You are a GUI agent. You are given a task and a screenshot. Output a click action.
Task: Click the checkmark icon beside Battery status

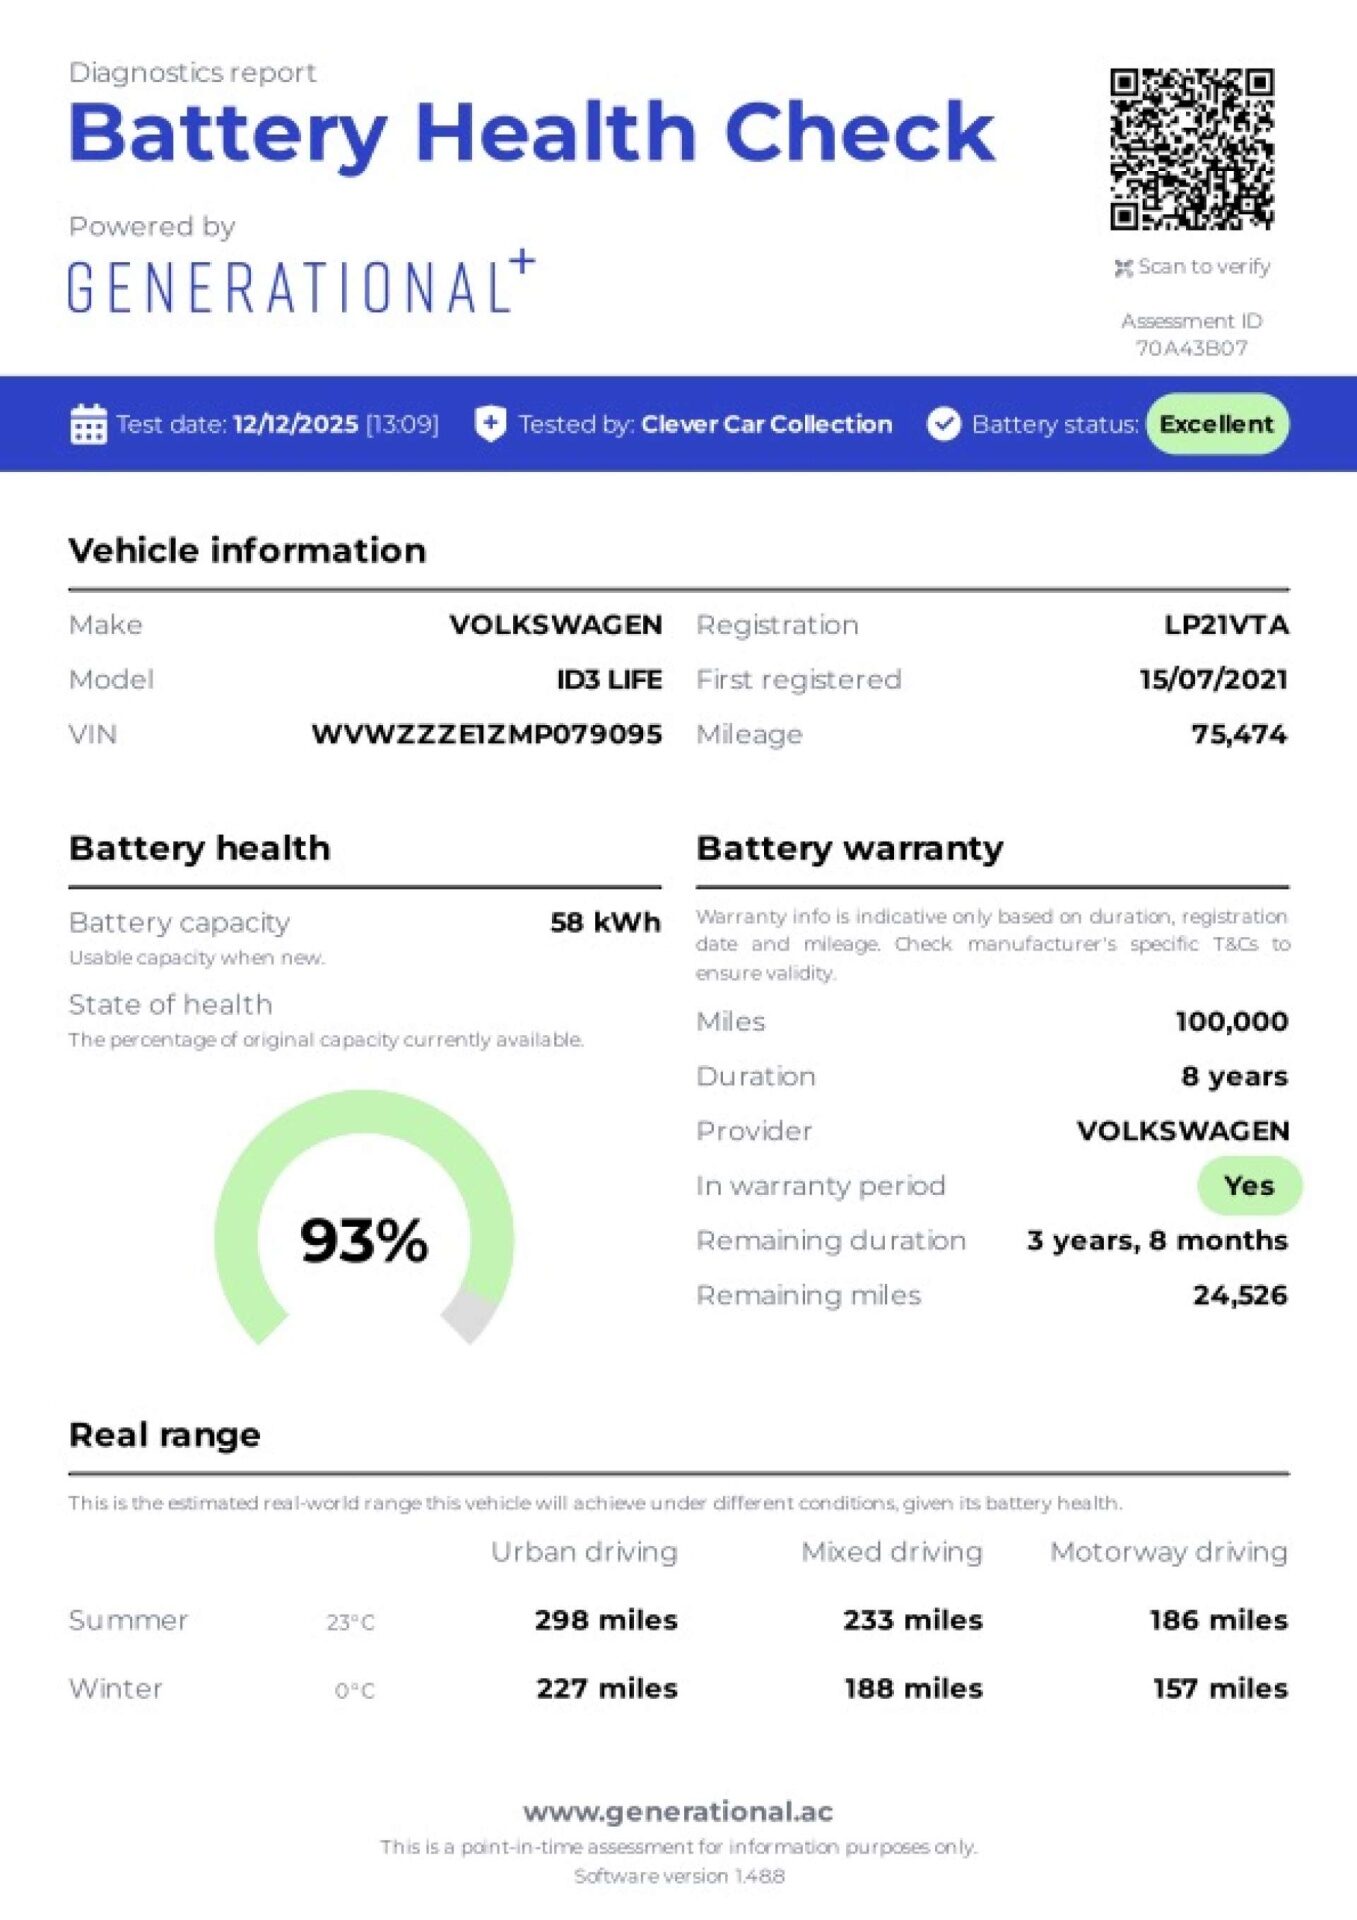(943, 424)
